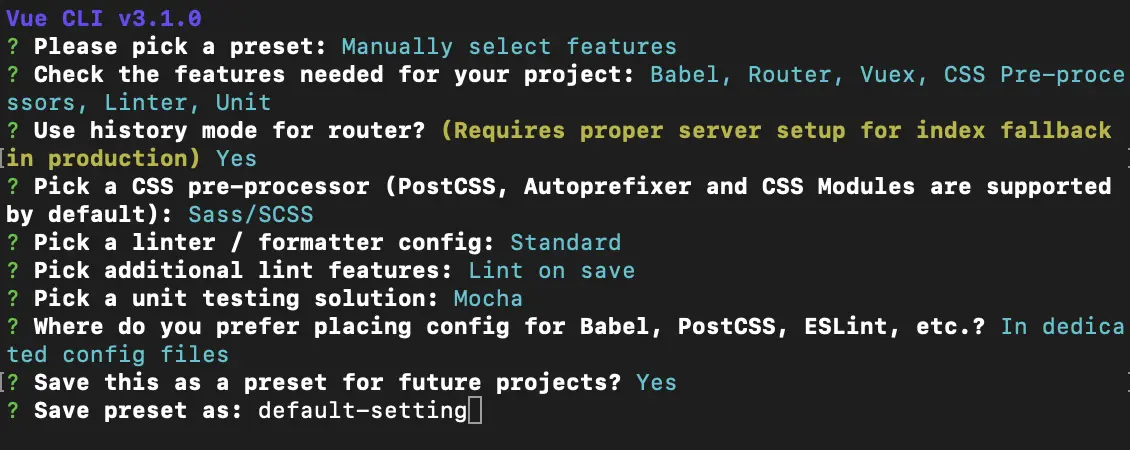Click the "Lint on save" answer
The width and height of the screenshot is (1130, 450).
[551, 270]
